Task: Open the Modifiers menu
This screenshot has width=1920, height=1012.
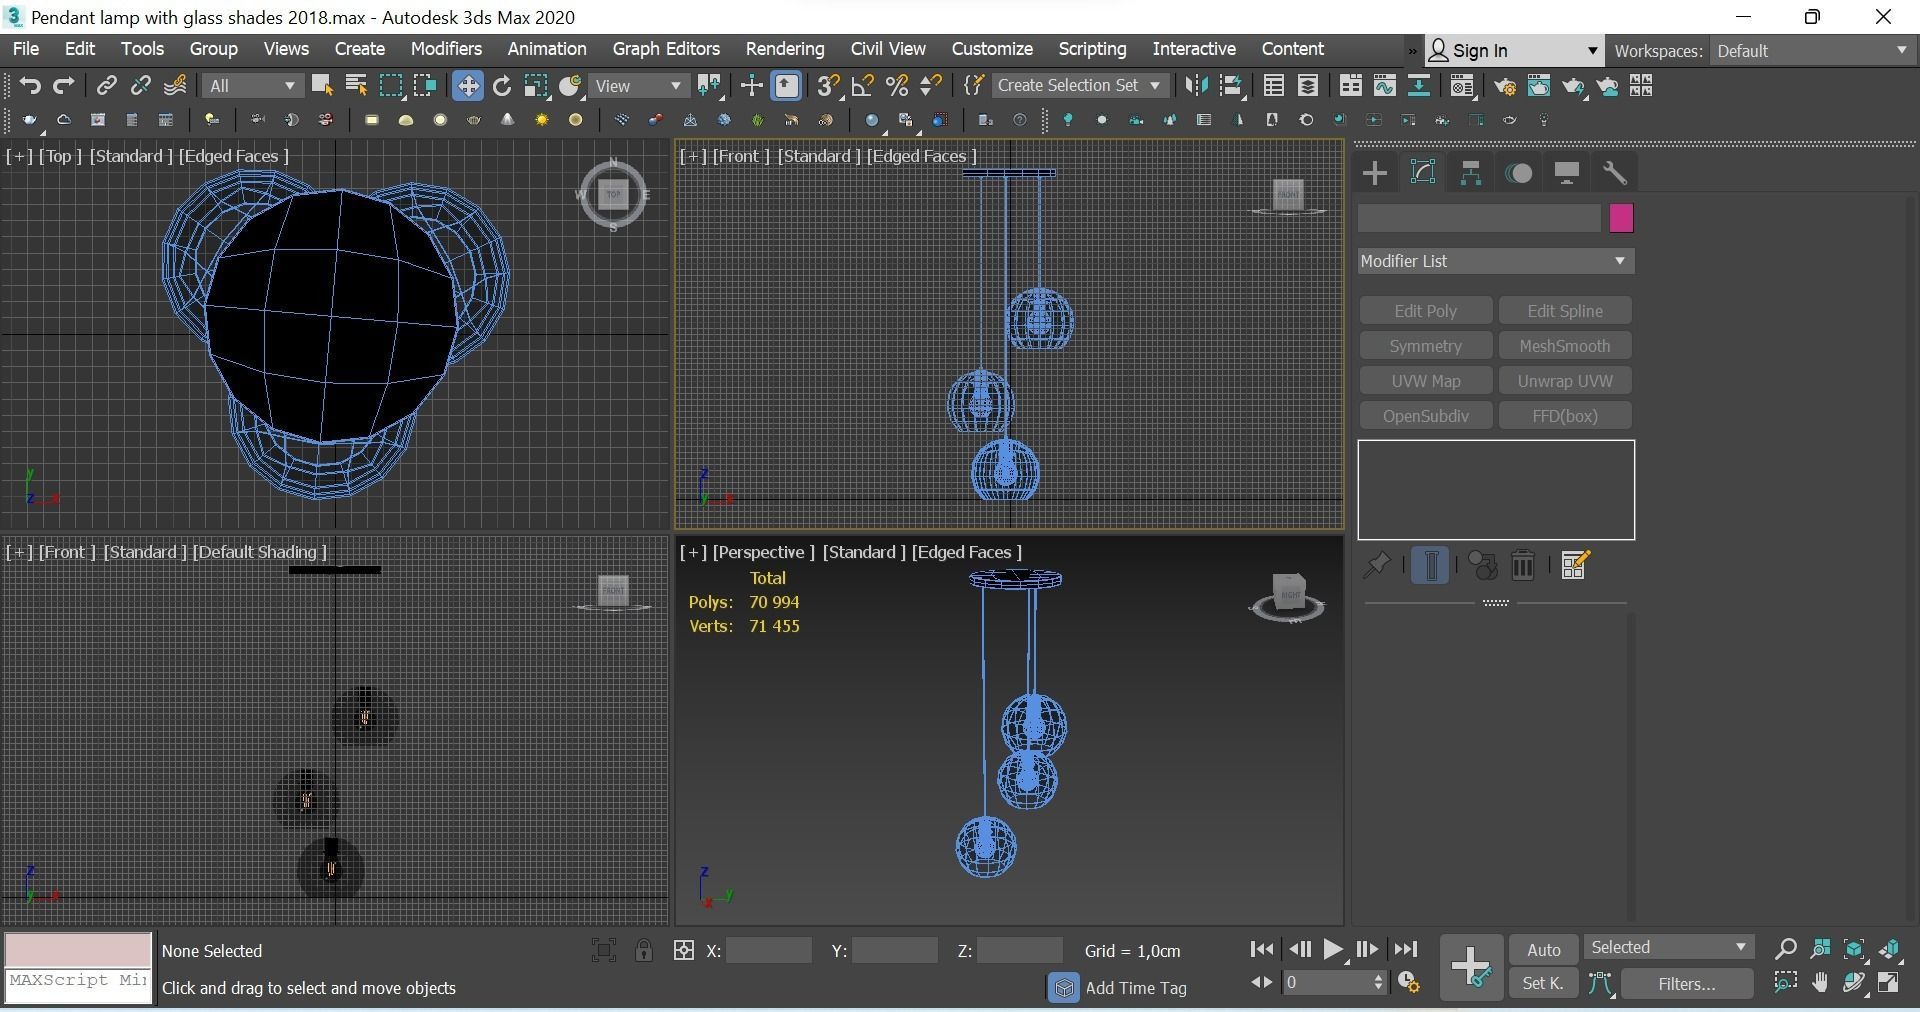Action: click(x=446, y=49)
